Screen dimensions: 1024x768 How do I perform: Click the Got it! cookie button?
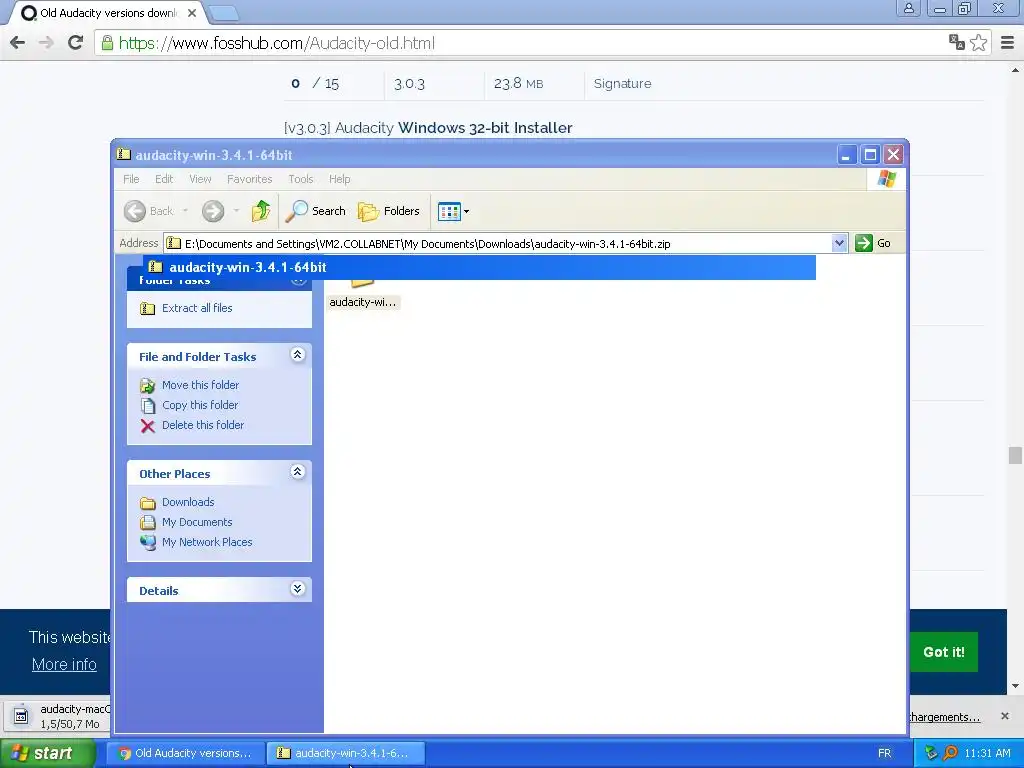click(944, 652)
